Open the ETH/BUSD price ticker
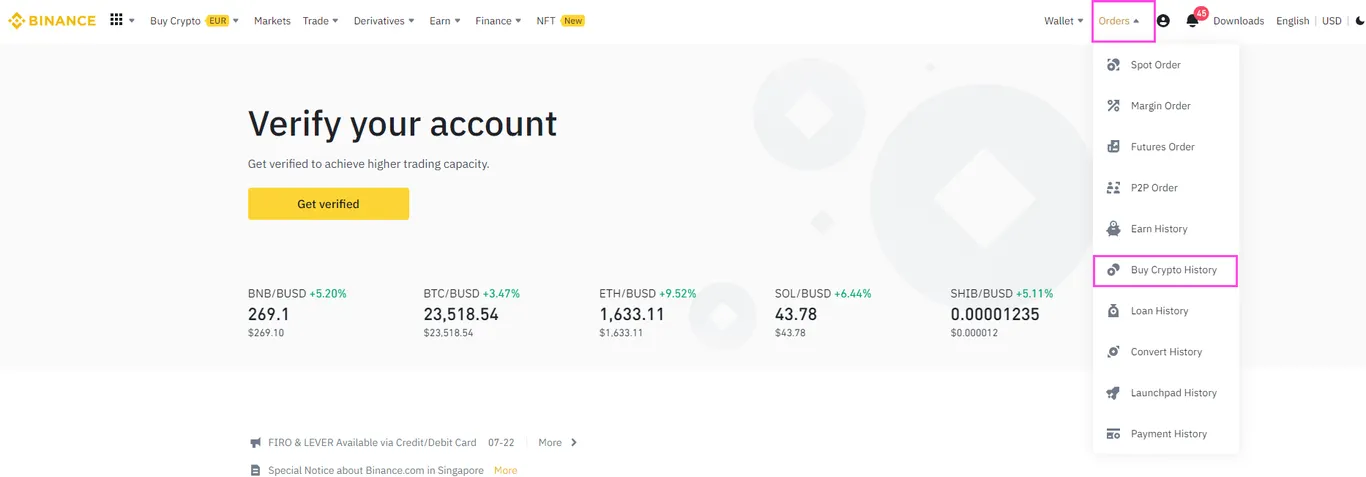1366x477 pixels. pos(648,313)
